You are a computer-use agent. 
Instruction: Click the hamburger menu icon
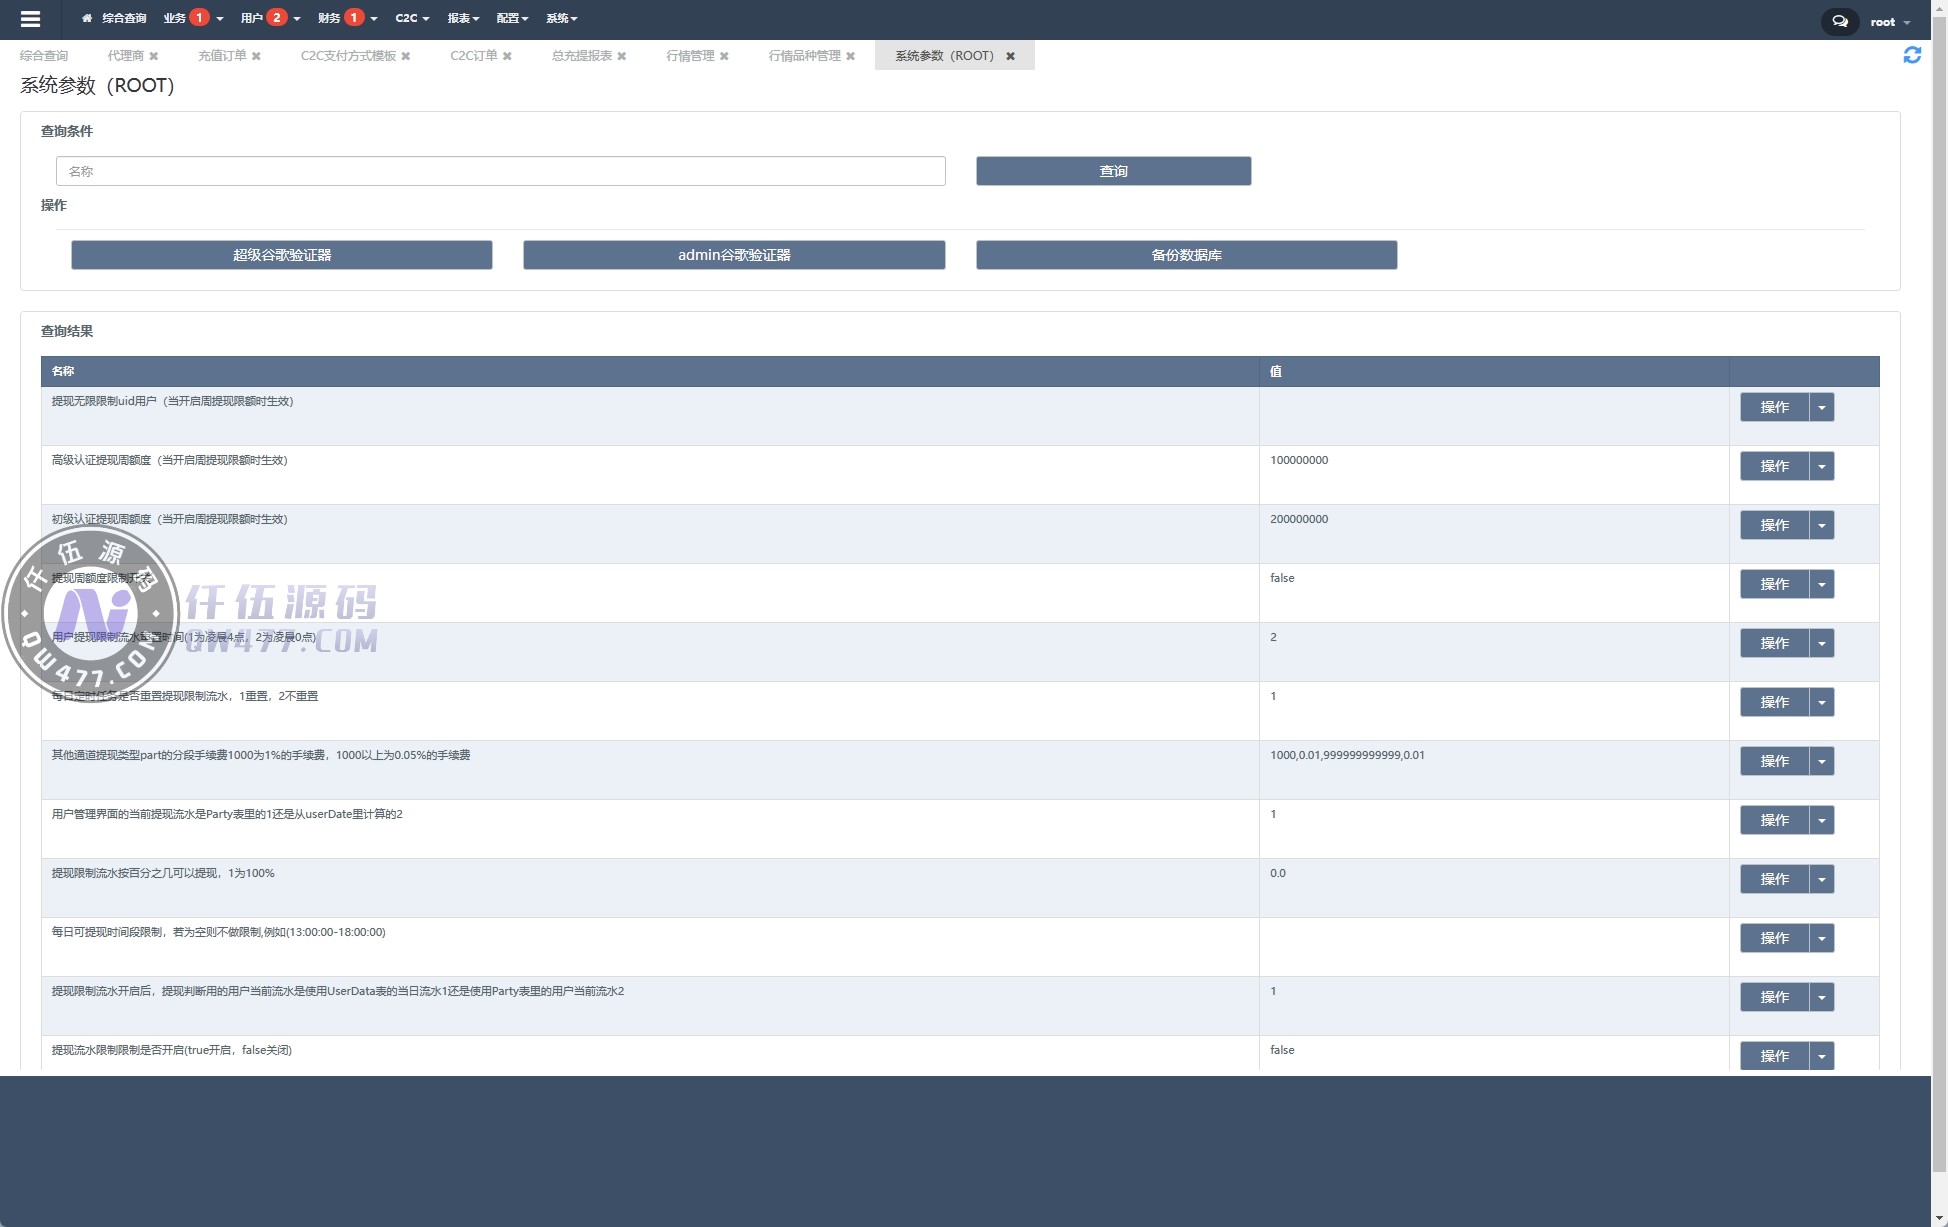point(30,19)
